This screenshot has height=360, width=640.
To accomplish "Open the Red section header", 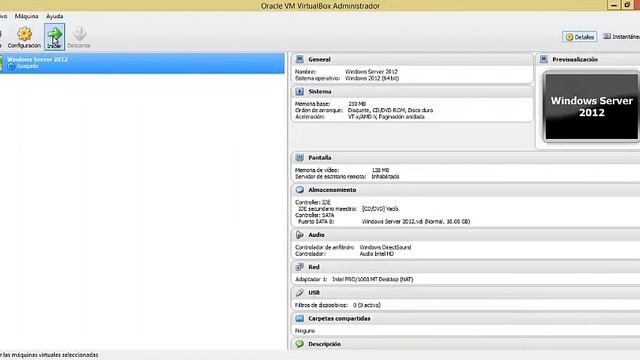I will point(466,267).
